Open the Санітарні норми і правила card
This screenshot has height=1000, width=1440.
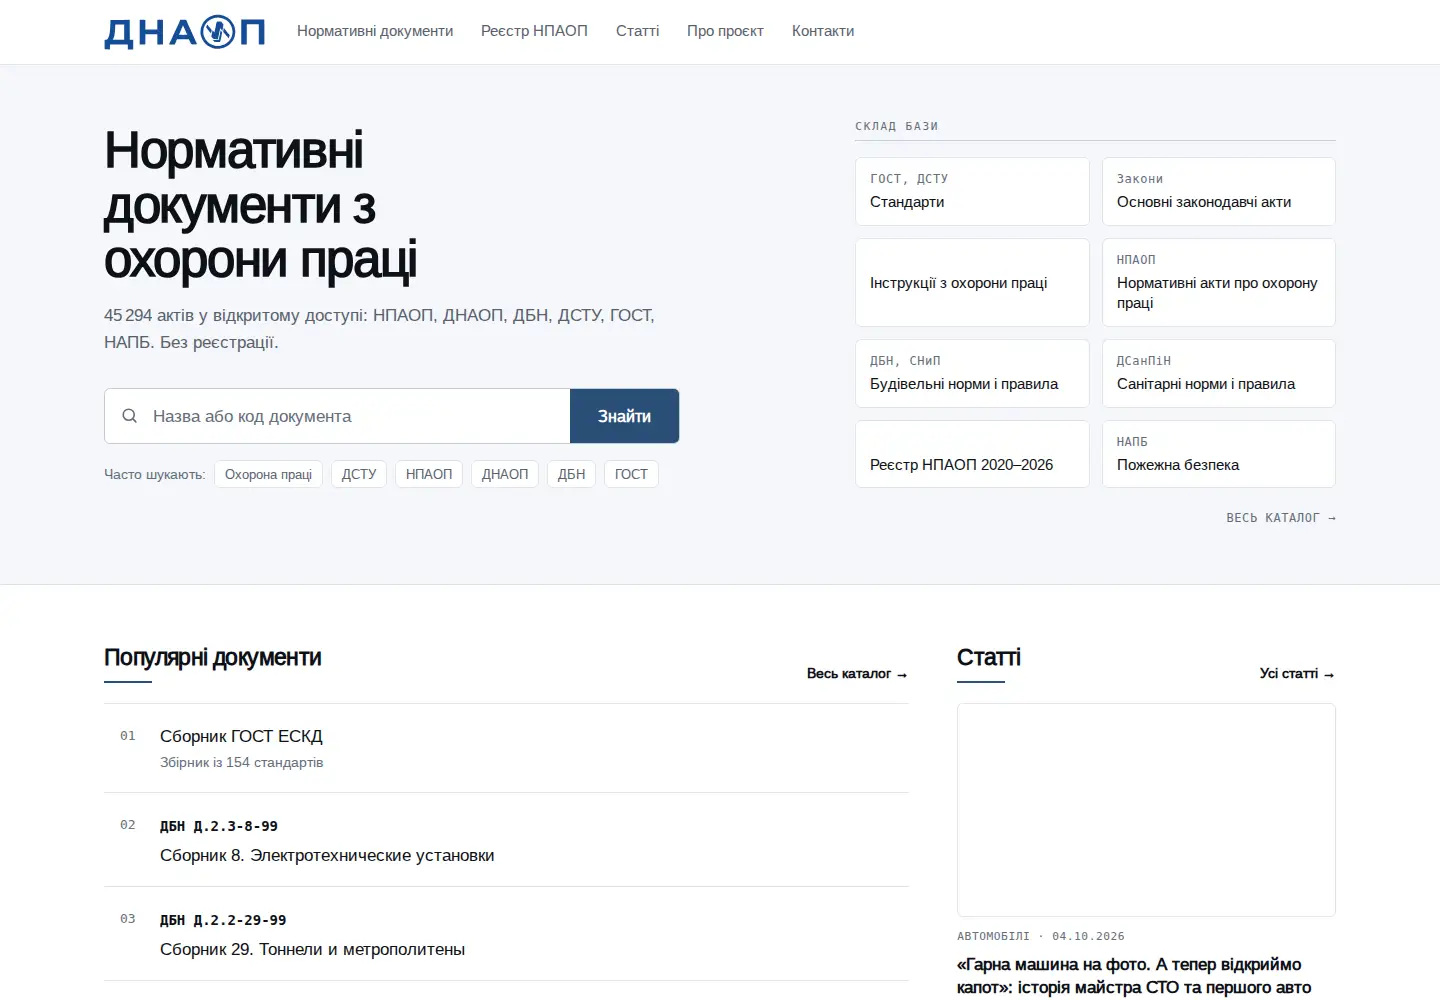pyautogui.click(x=1219, y=373)
